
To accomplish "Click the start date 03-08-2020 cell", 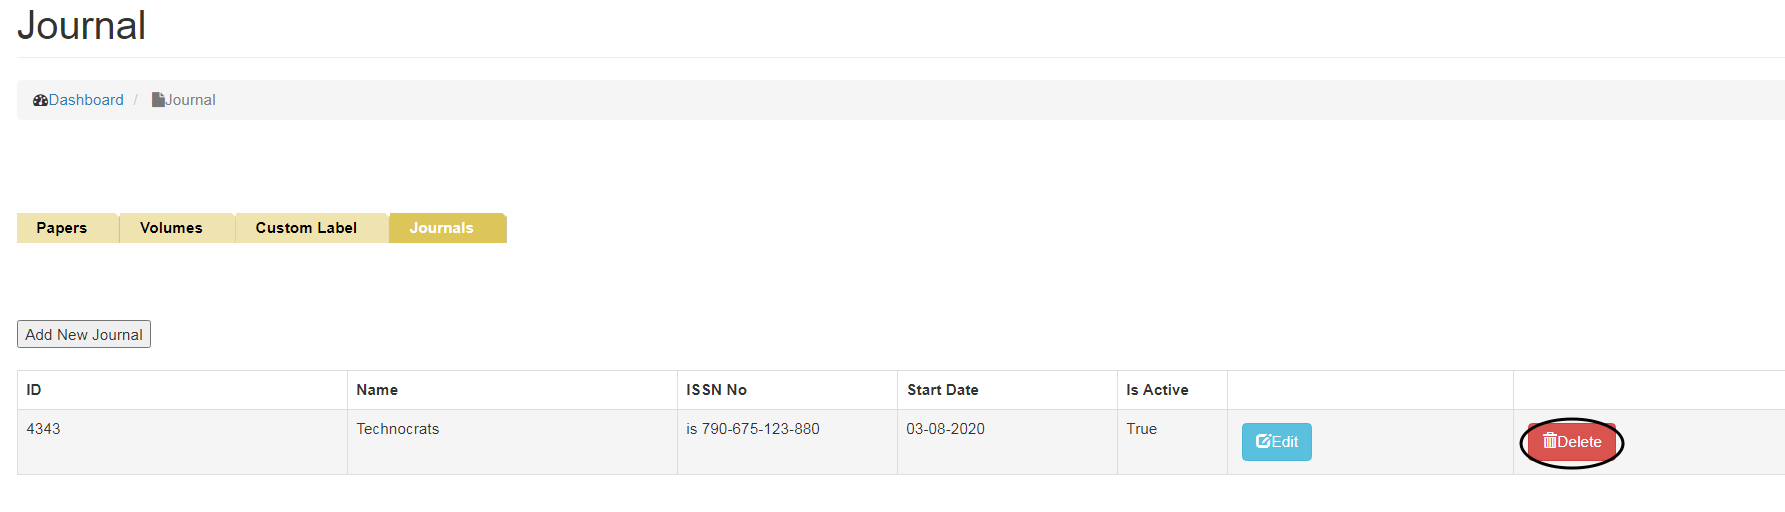I will tap(945, 429).
